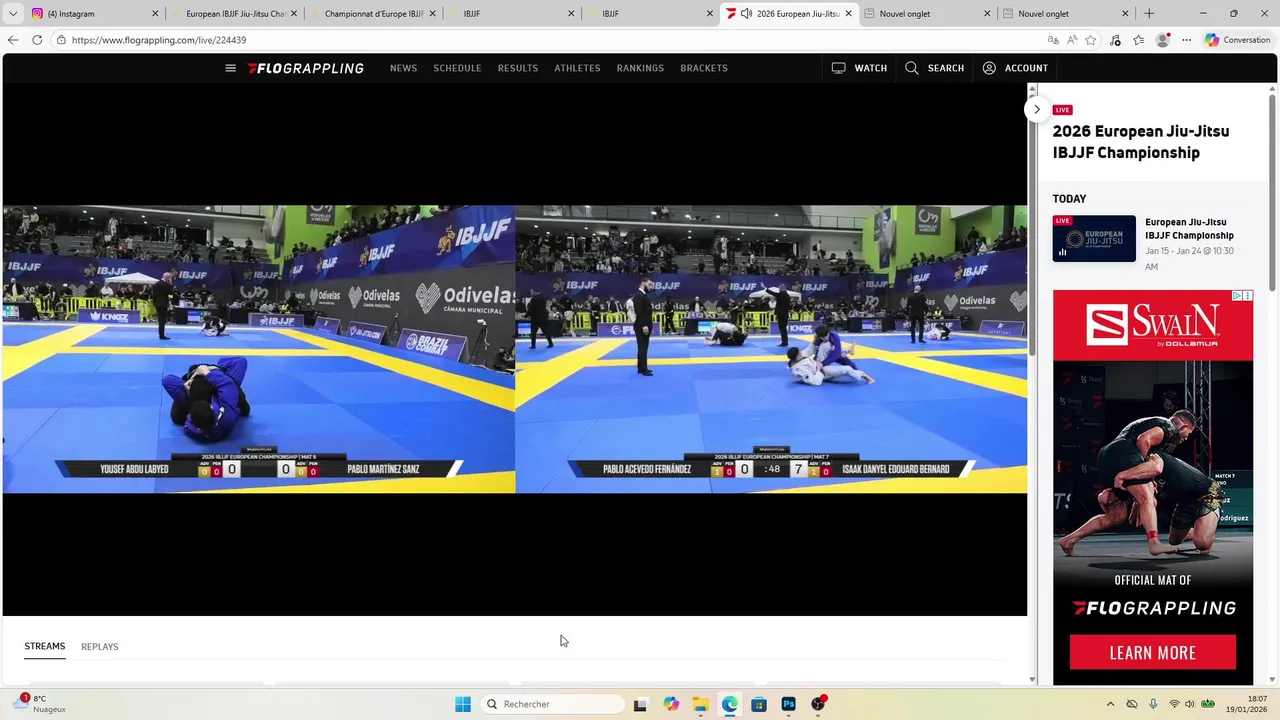Expand hidden system tray icons

point(1110,704)
